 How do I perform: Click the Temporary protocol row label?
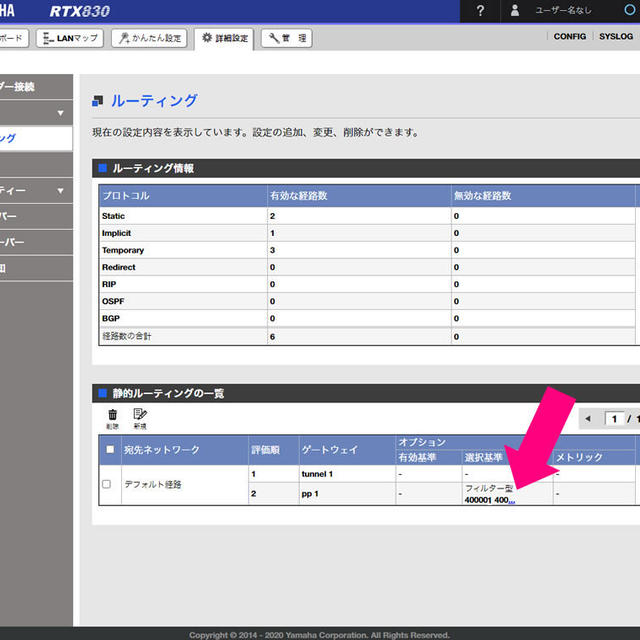tap(123, 250)
